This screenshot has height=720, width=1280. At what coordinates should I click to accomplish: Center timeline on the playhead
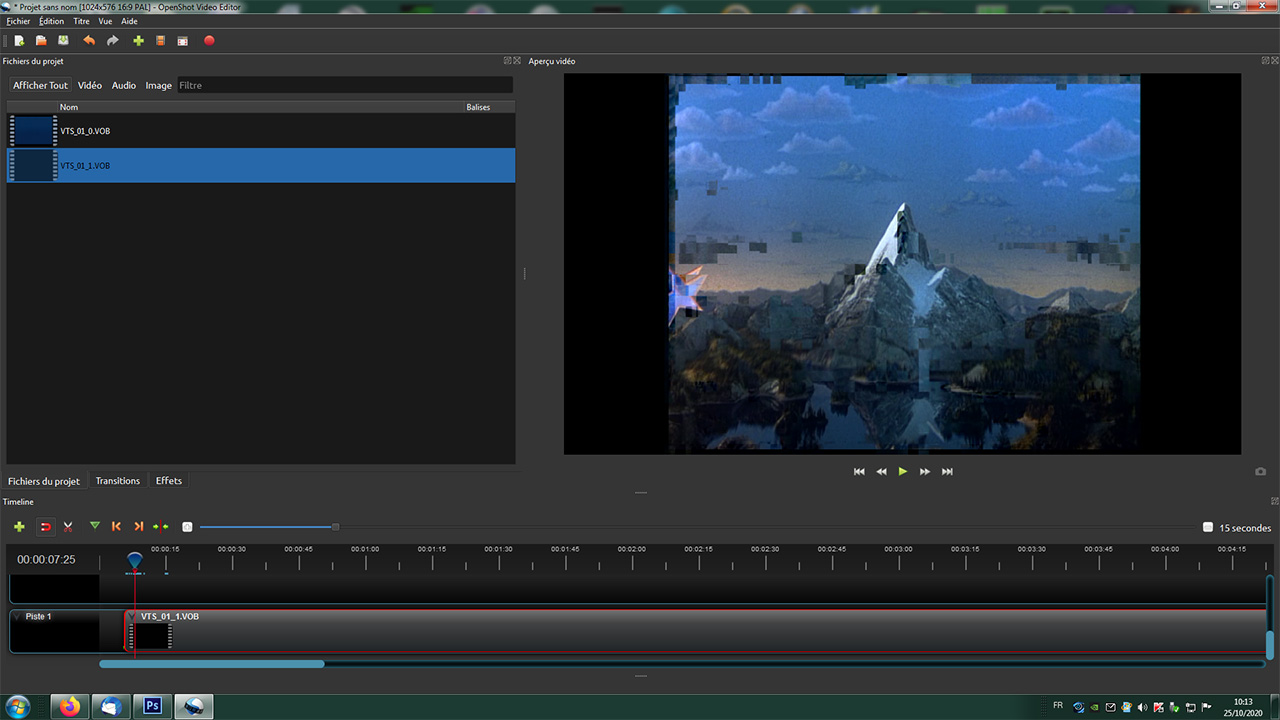[x=161, y=526]
